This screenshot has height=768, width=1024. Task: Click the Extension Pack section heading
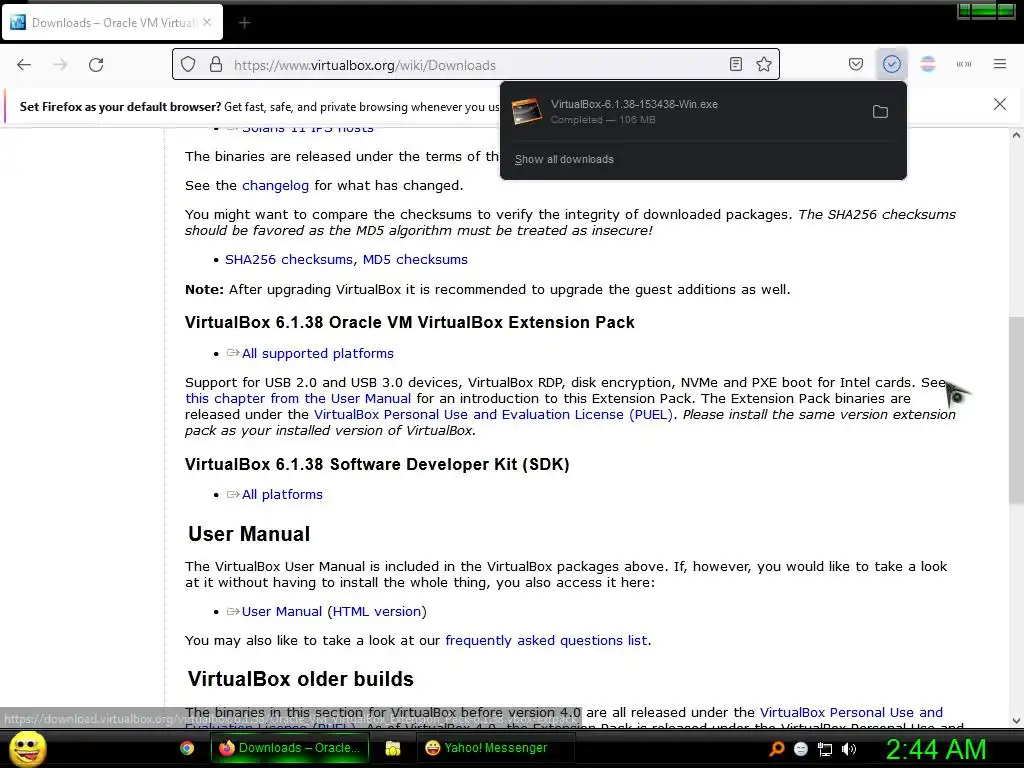click(409, 322)
